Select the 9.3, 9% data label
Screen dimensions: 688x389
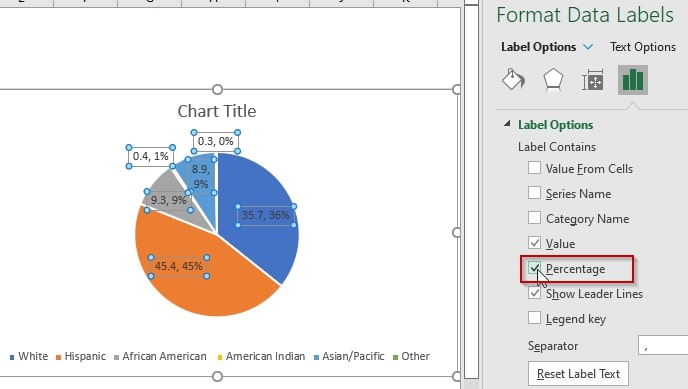[x=168, y=200]
